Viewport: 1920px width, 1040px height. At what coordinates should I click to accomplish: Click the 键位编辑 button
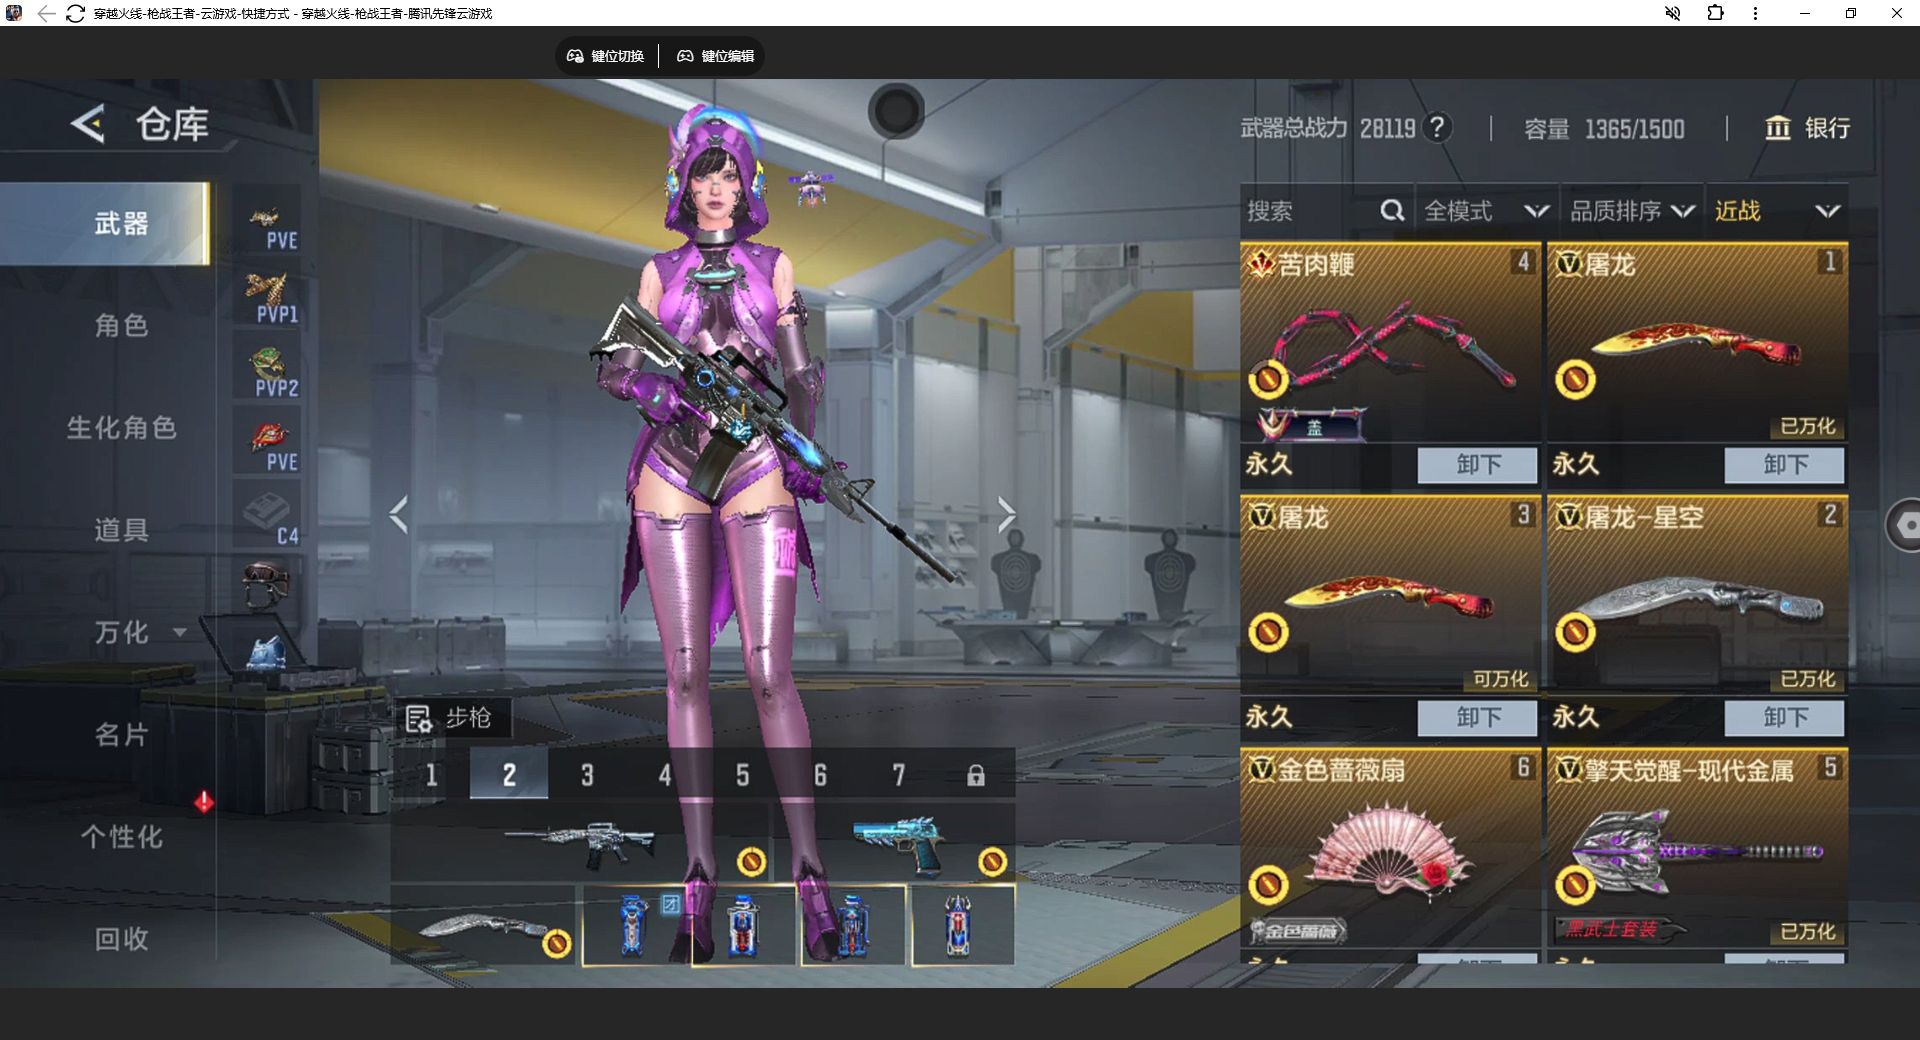pyautogui.click(x=716, y=56)
